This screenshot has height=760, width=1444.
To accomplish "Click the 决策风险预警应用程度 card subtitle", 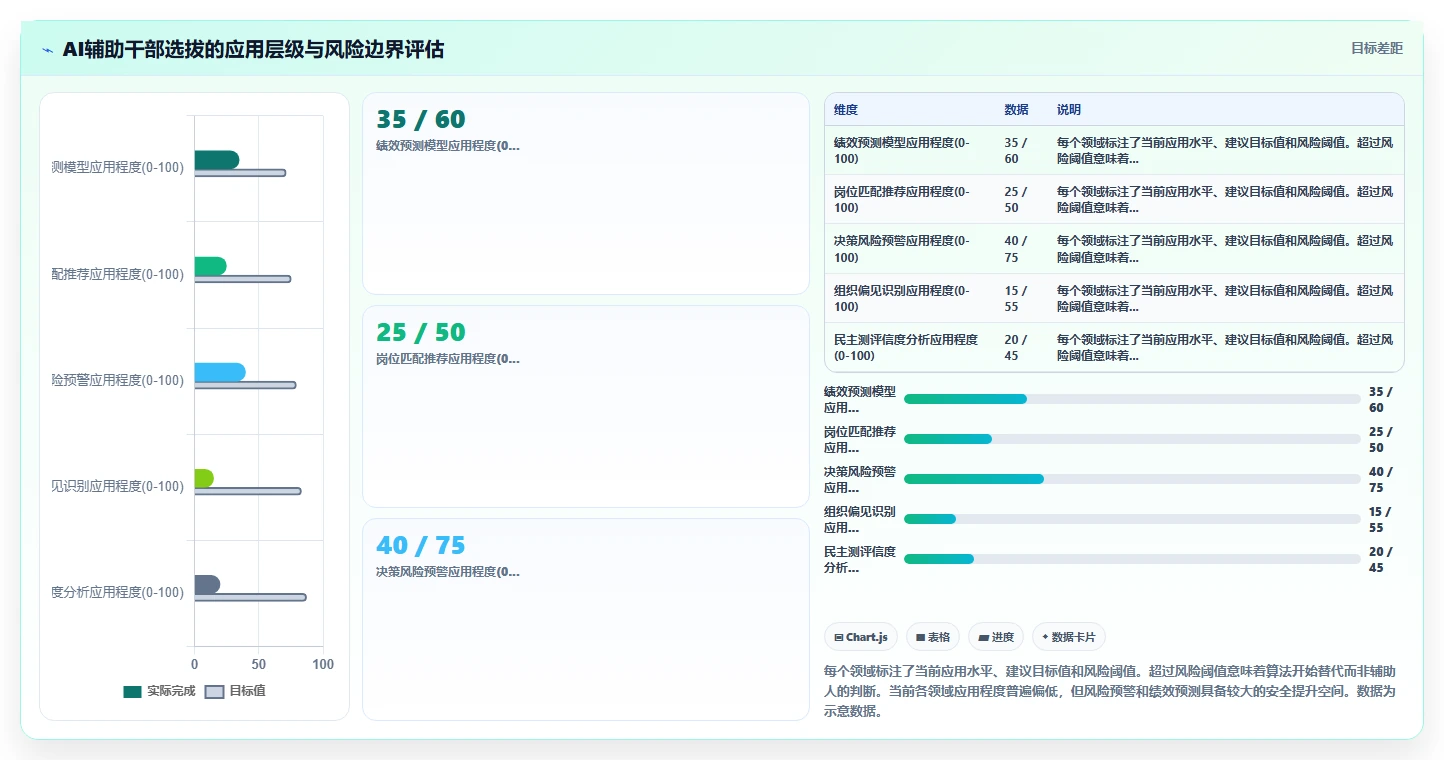I will click(x=448, y=572).
